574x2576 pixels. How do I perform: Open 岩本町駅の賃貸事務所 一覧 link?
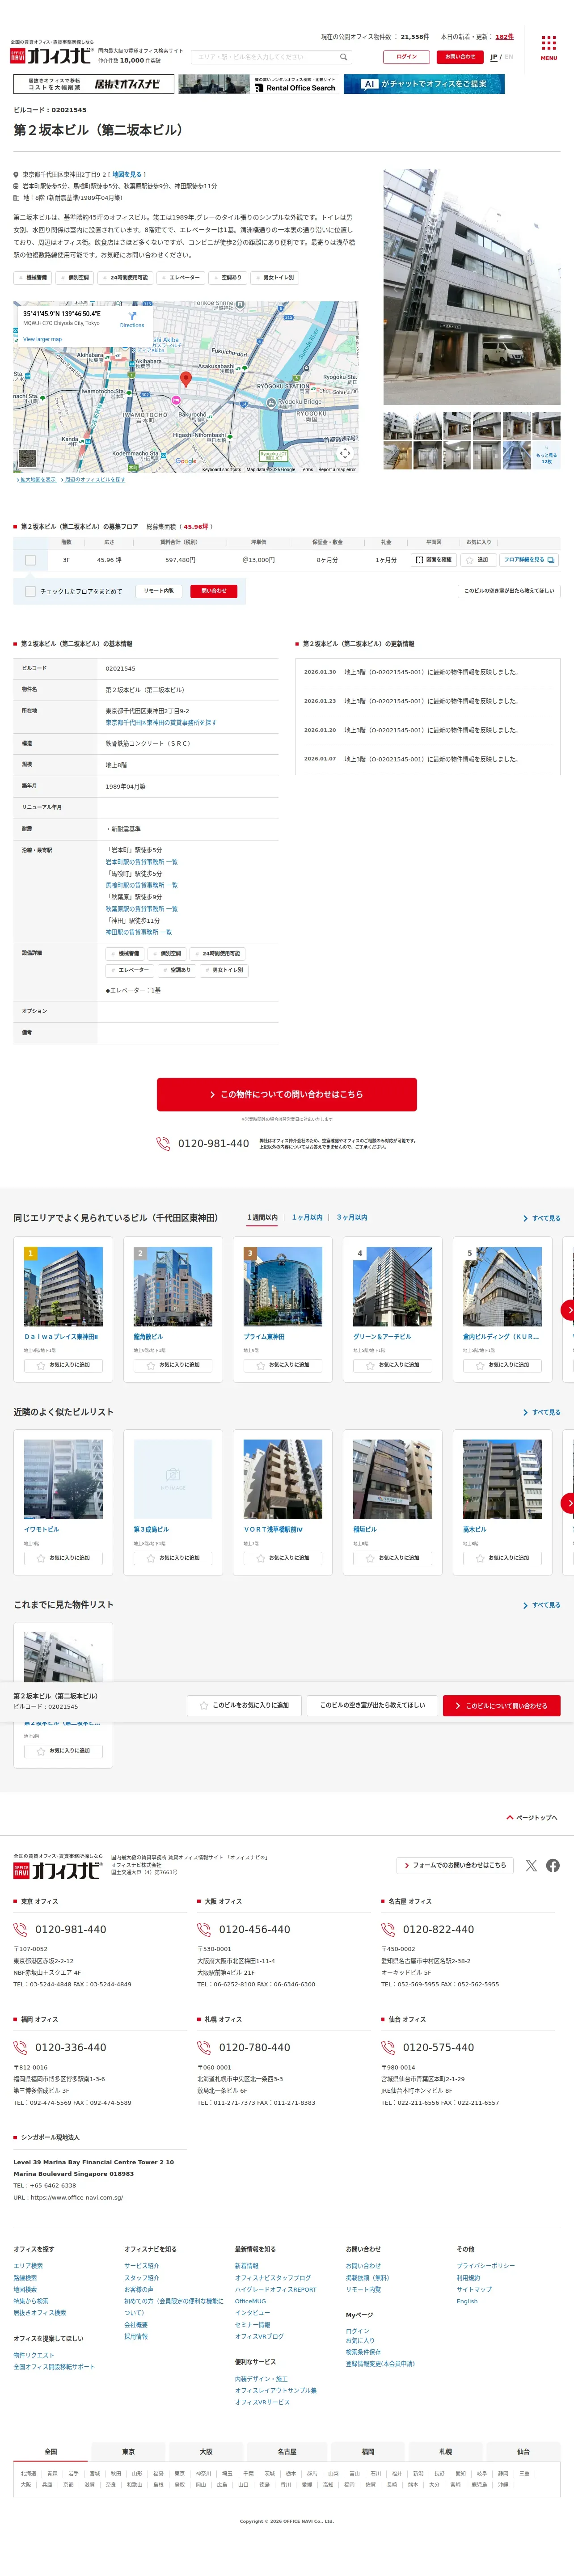[142, 862]
